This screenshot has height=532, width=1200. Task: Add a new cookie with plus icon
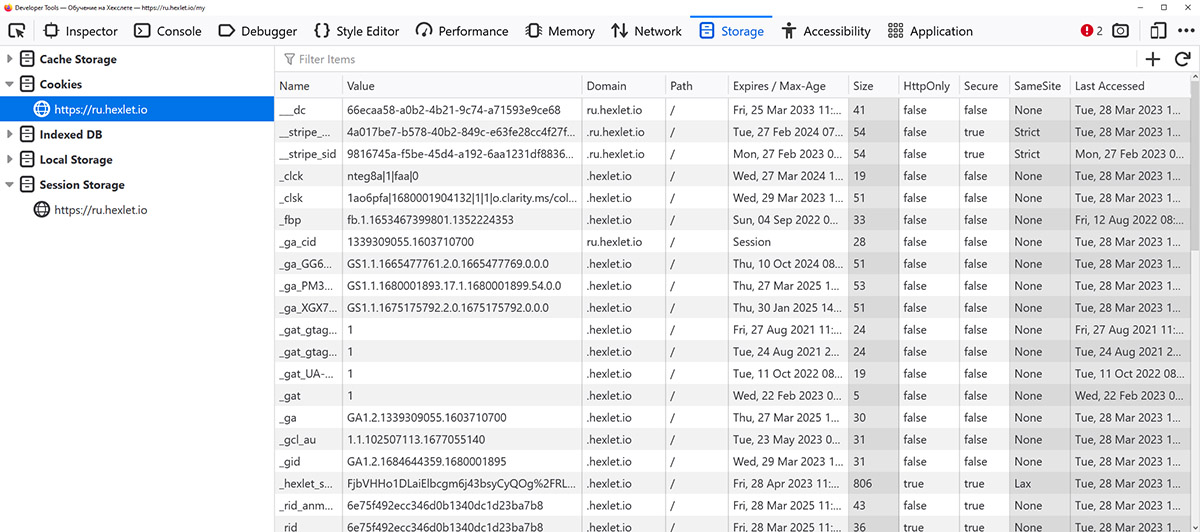pyautogui.click(x=1153, y=59)
